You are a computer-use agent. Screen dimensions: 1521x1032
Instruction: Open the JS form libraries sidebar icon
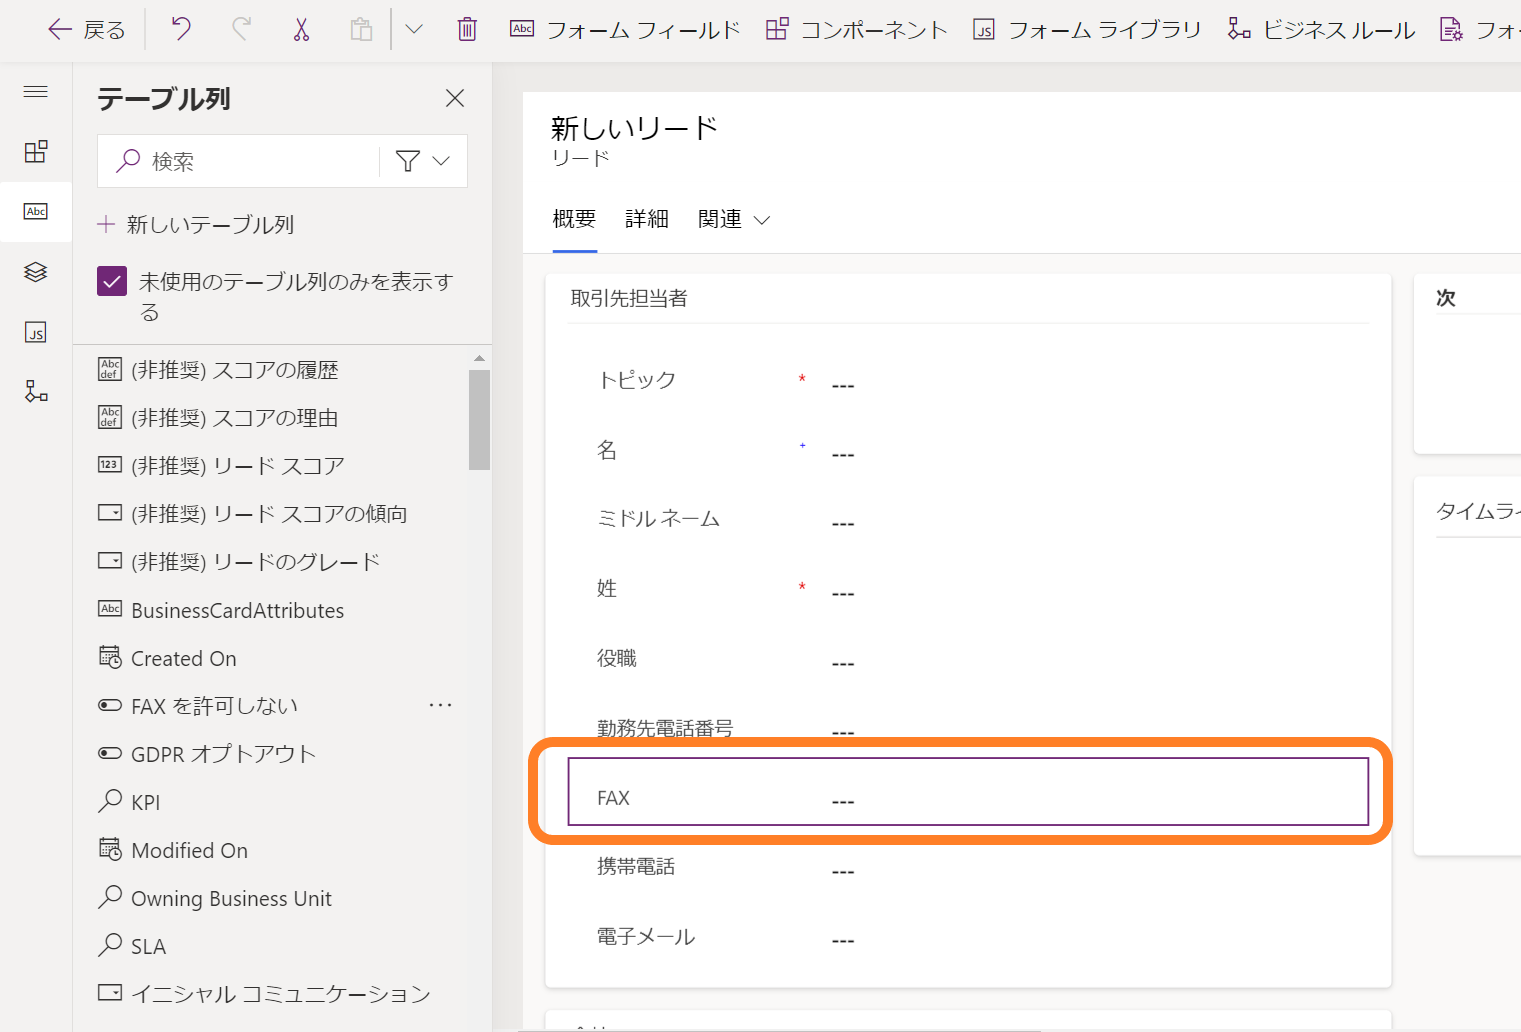[36, 332]
